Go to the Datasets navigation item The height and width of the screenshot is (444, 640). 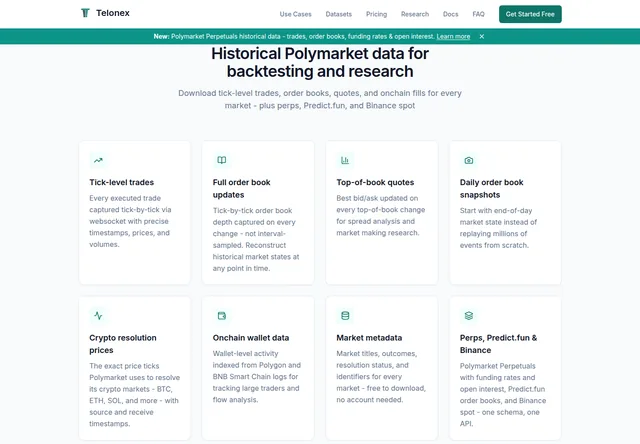[338, 14]
